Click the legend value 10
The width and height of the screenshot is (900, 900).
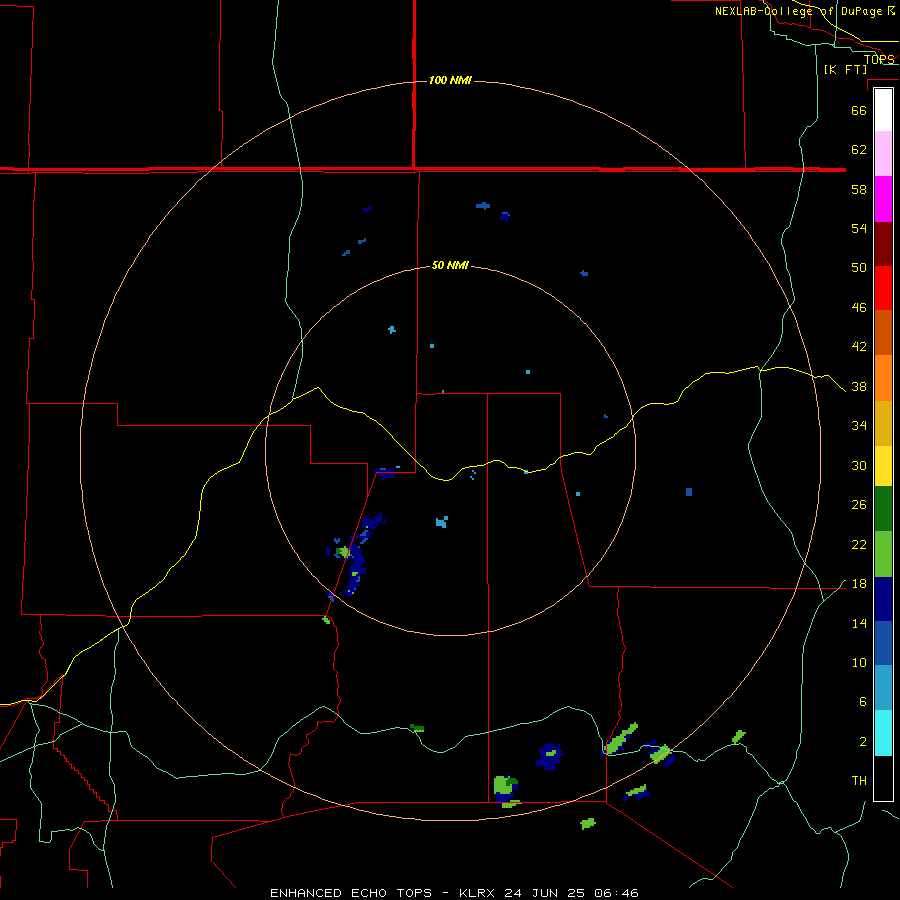pos(859,663)
